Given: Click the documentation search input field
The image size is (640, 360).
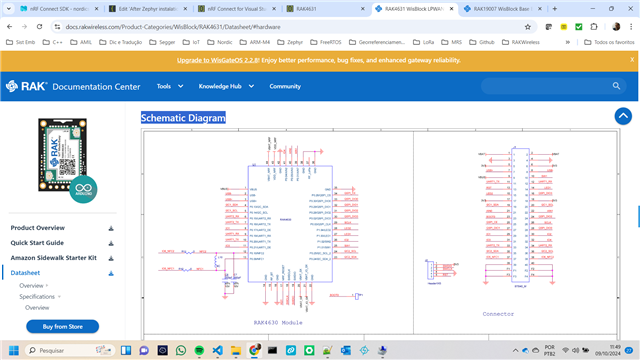Looking at the screenshot, I should pos(547,86).
